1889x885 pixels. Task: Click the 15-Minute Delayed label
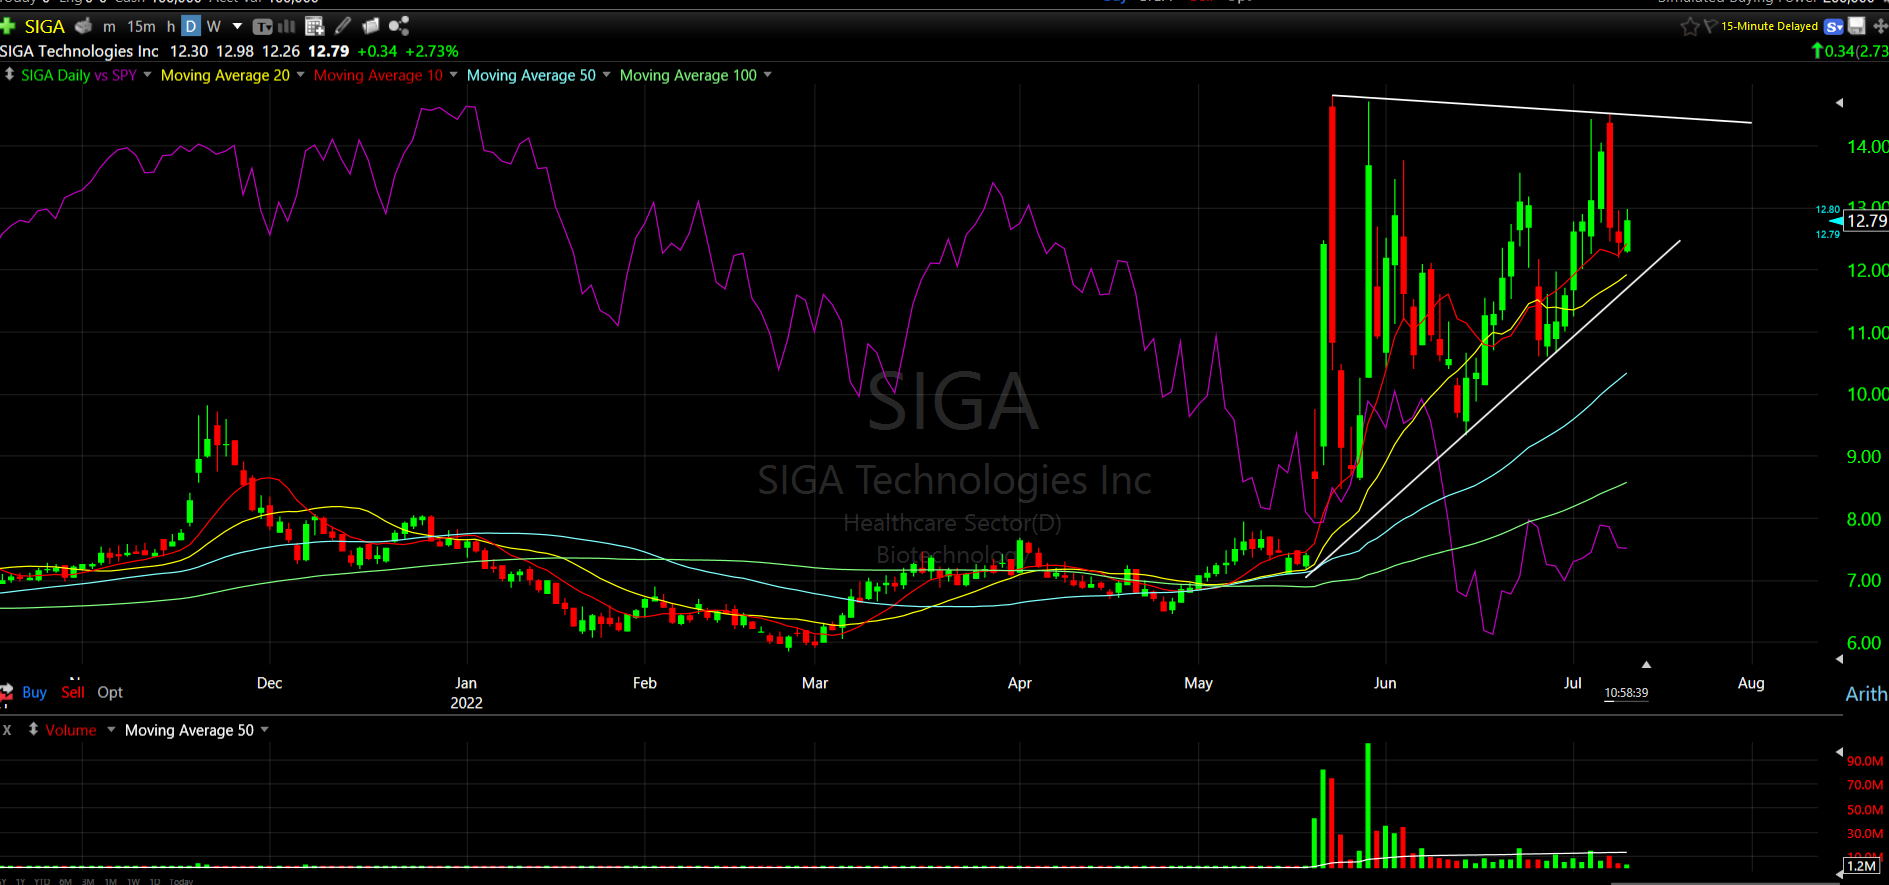(x=1769, y=27)
